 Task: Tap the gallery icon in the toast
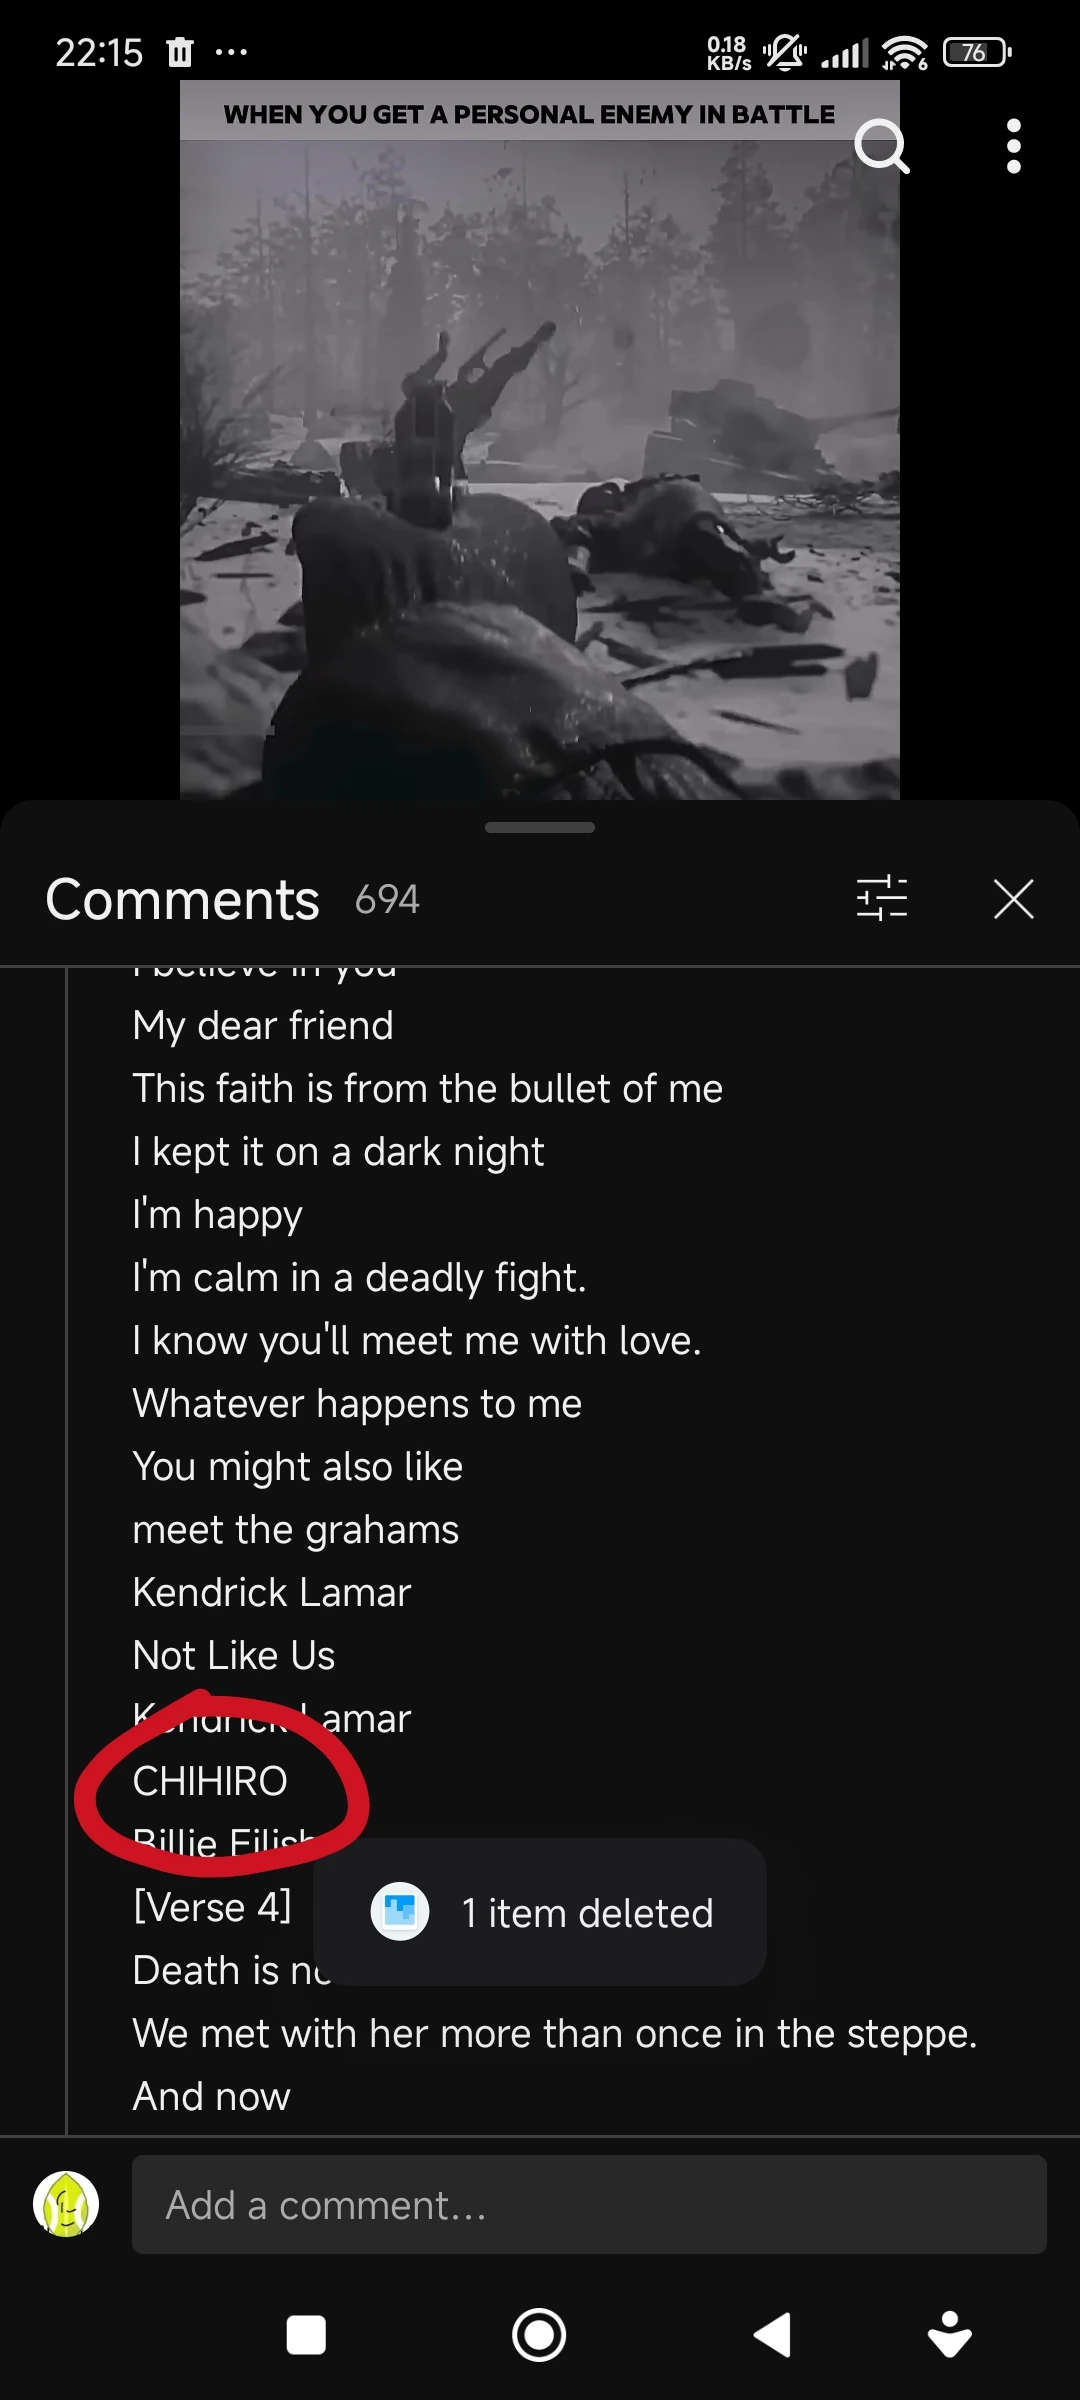[x=400, y=1912]
